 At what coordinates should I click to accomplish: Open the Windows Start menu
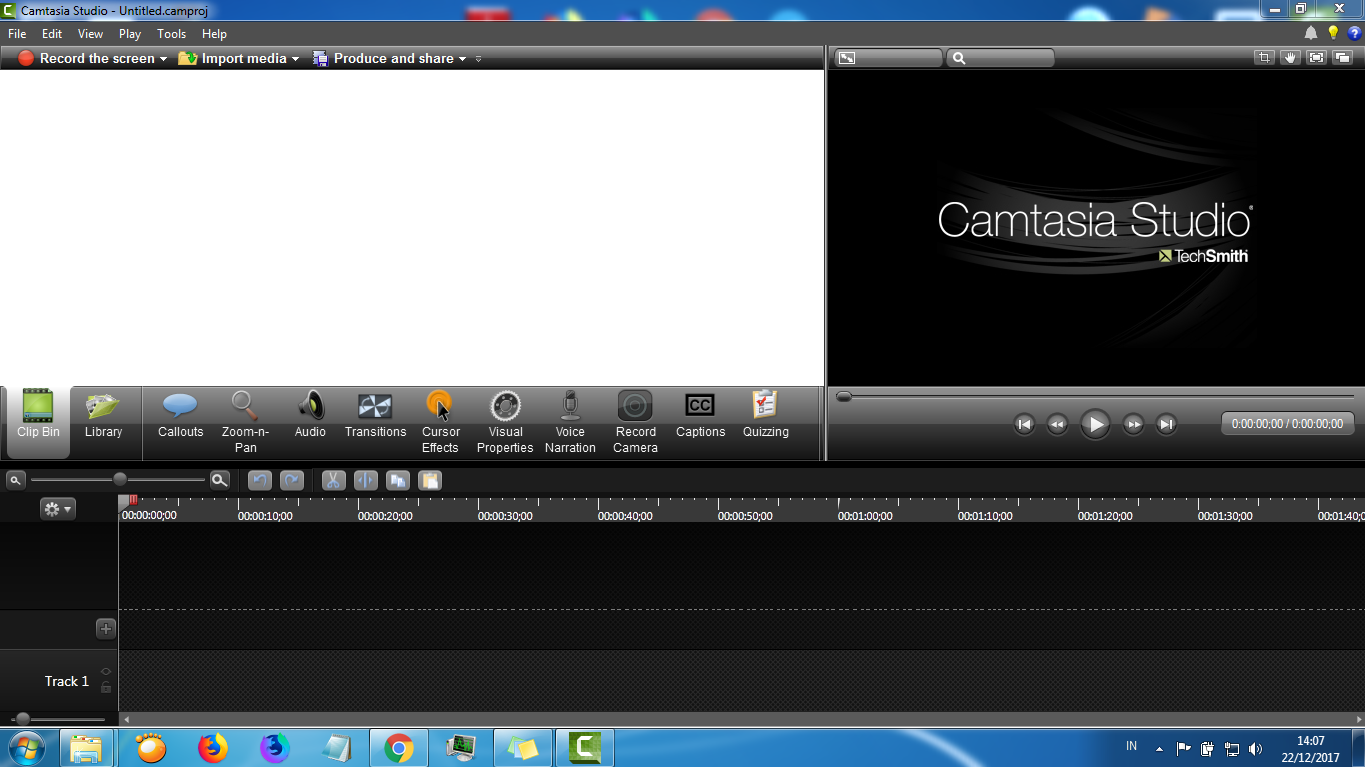point(26,748)
